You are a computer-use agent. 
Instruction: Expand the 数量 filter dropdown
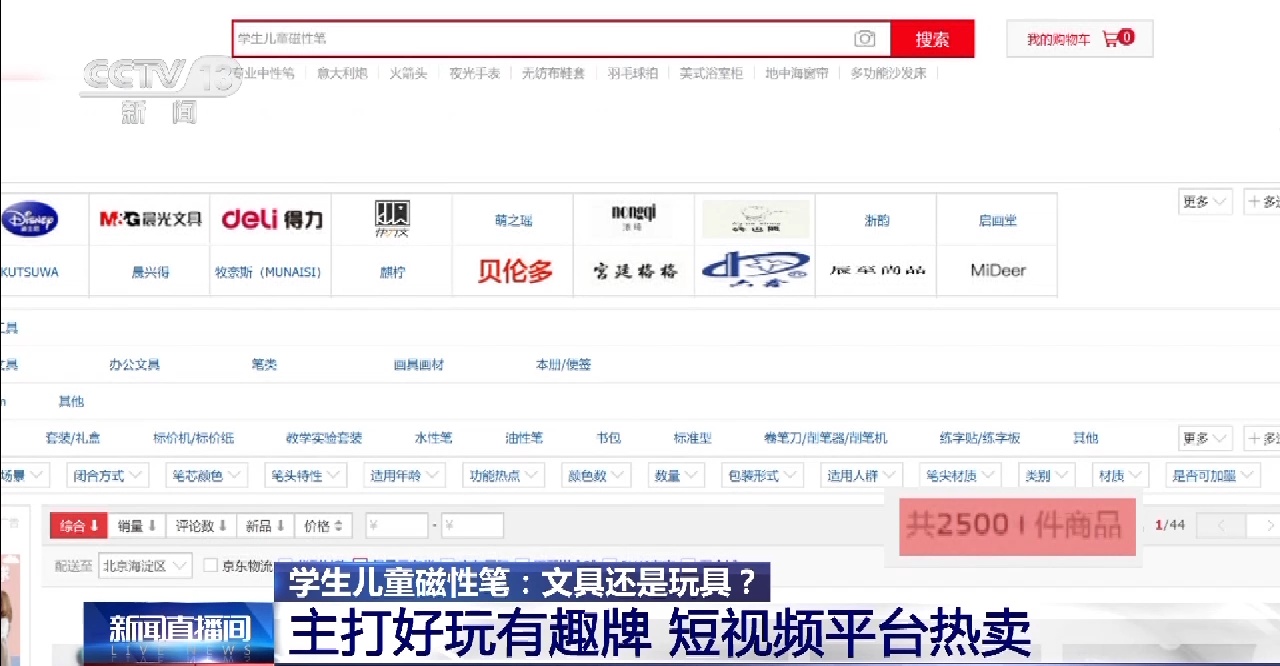click(675, 476)
